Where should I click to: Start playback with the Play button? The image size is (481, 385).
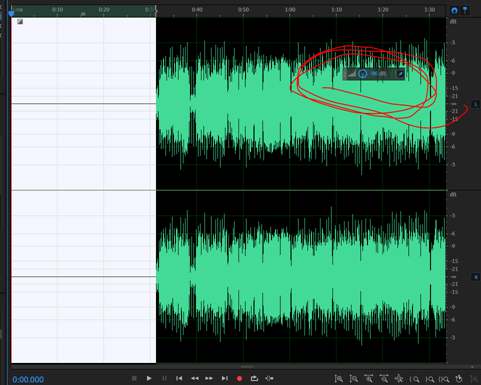(x=149, y=379)
